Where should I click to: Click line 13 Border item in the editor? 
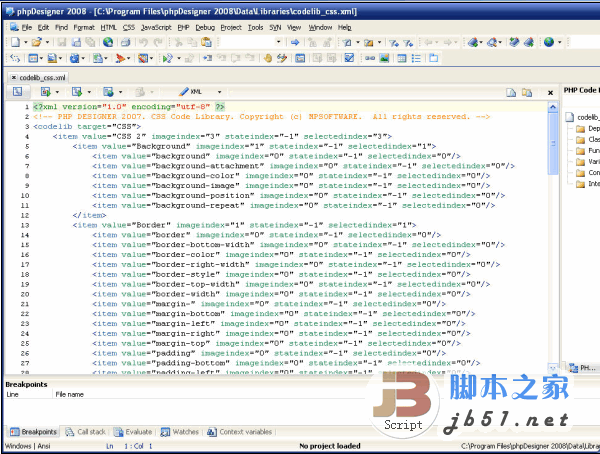point(244,225)
